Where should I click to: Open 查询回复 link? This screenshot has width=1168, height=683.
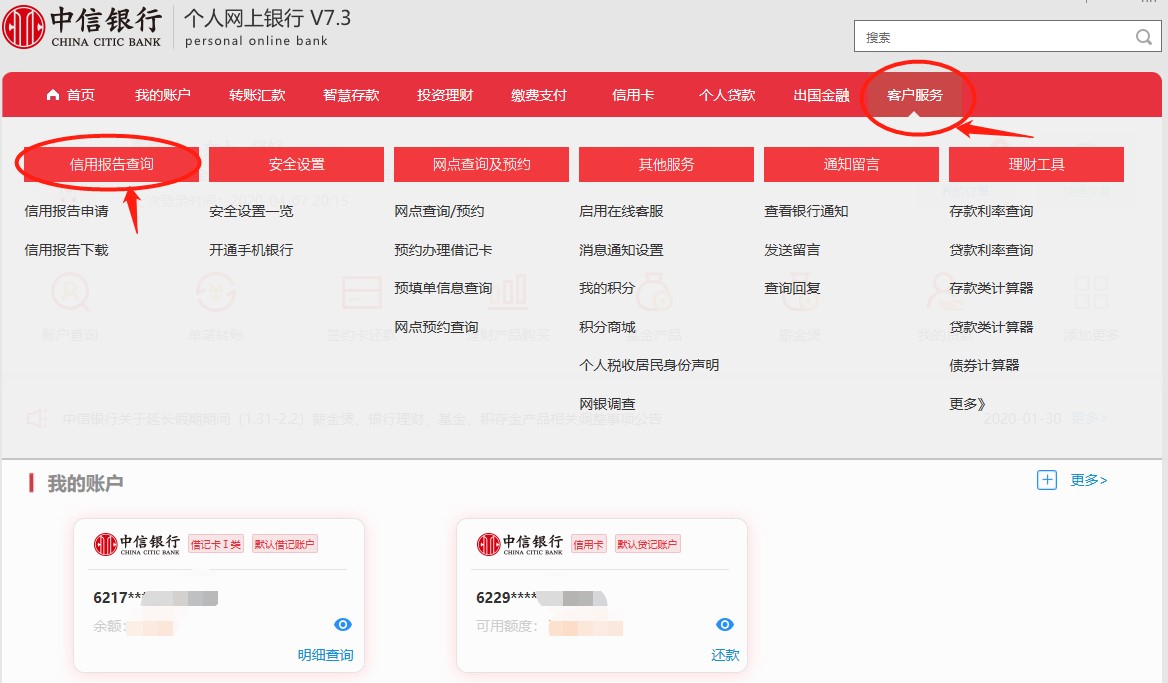coord(792,288)
